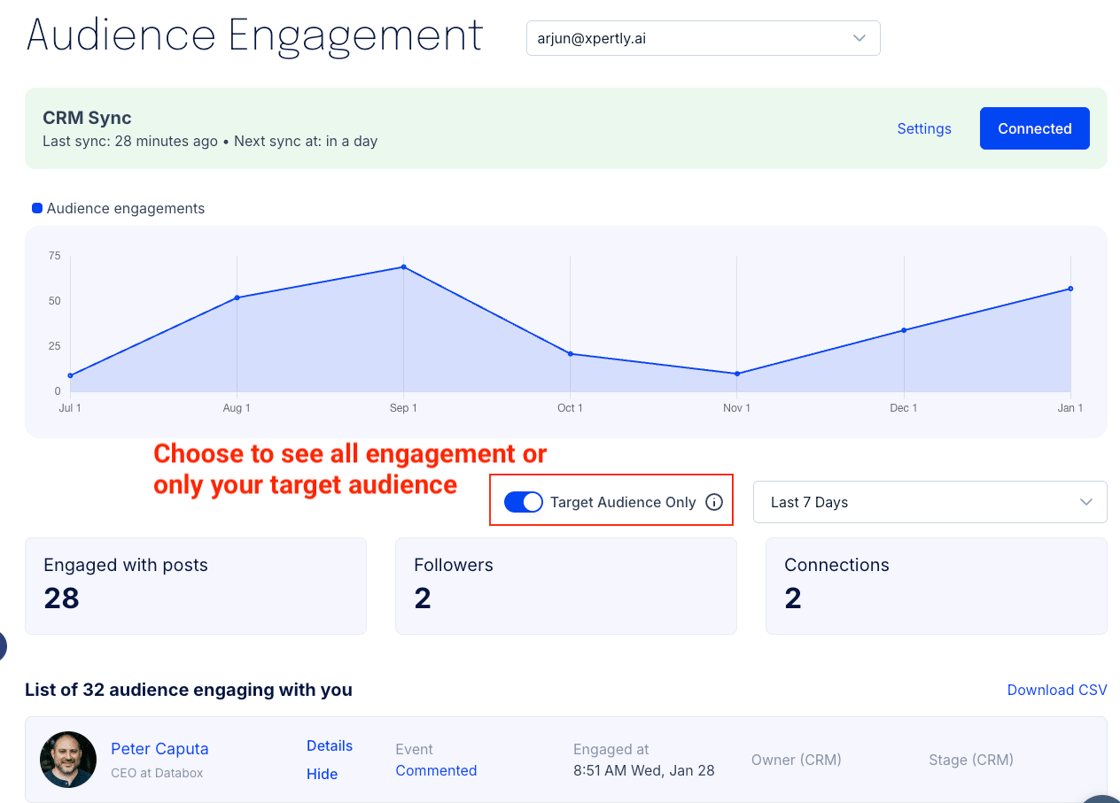The image size is (1120, 803).
Task: Select the Engaged with posts stat card
Action: click(195, 585)
